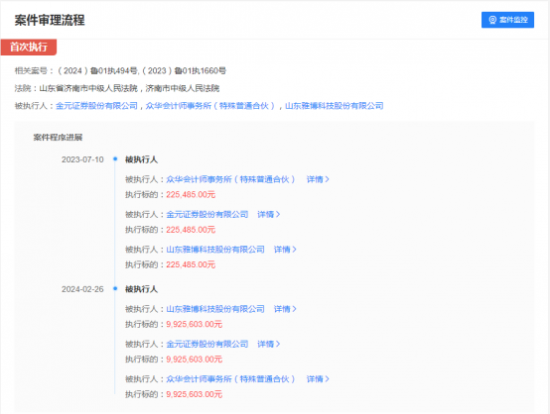Viewport: 550px width, 414px height.
Task: Select the date text 2023-07-10
Action: [x=82, y=160]
